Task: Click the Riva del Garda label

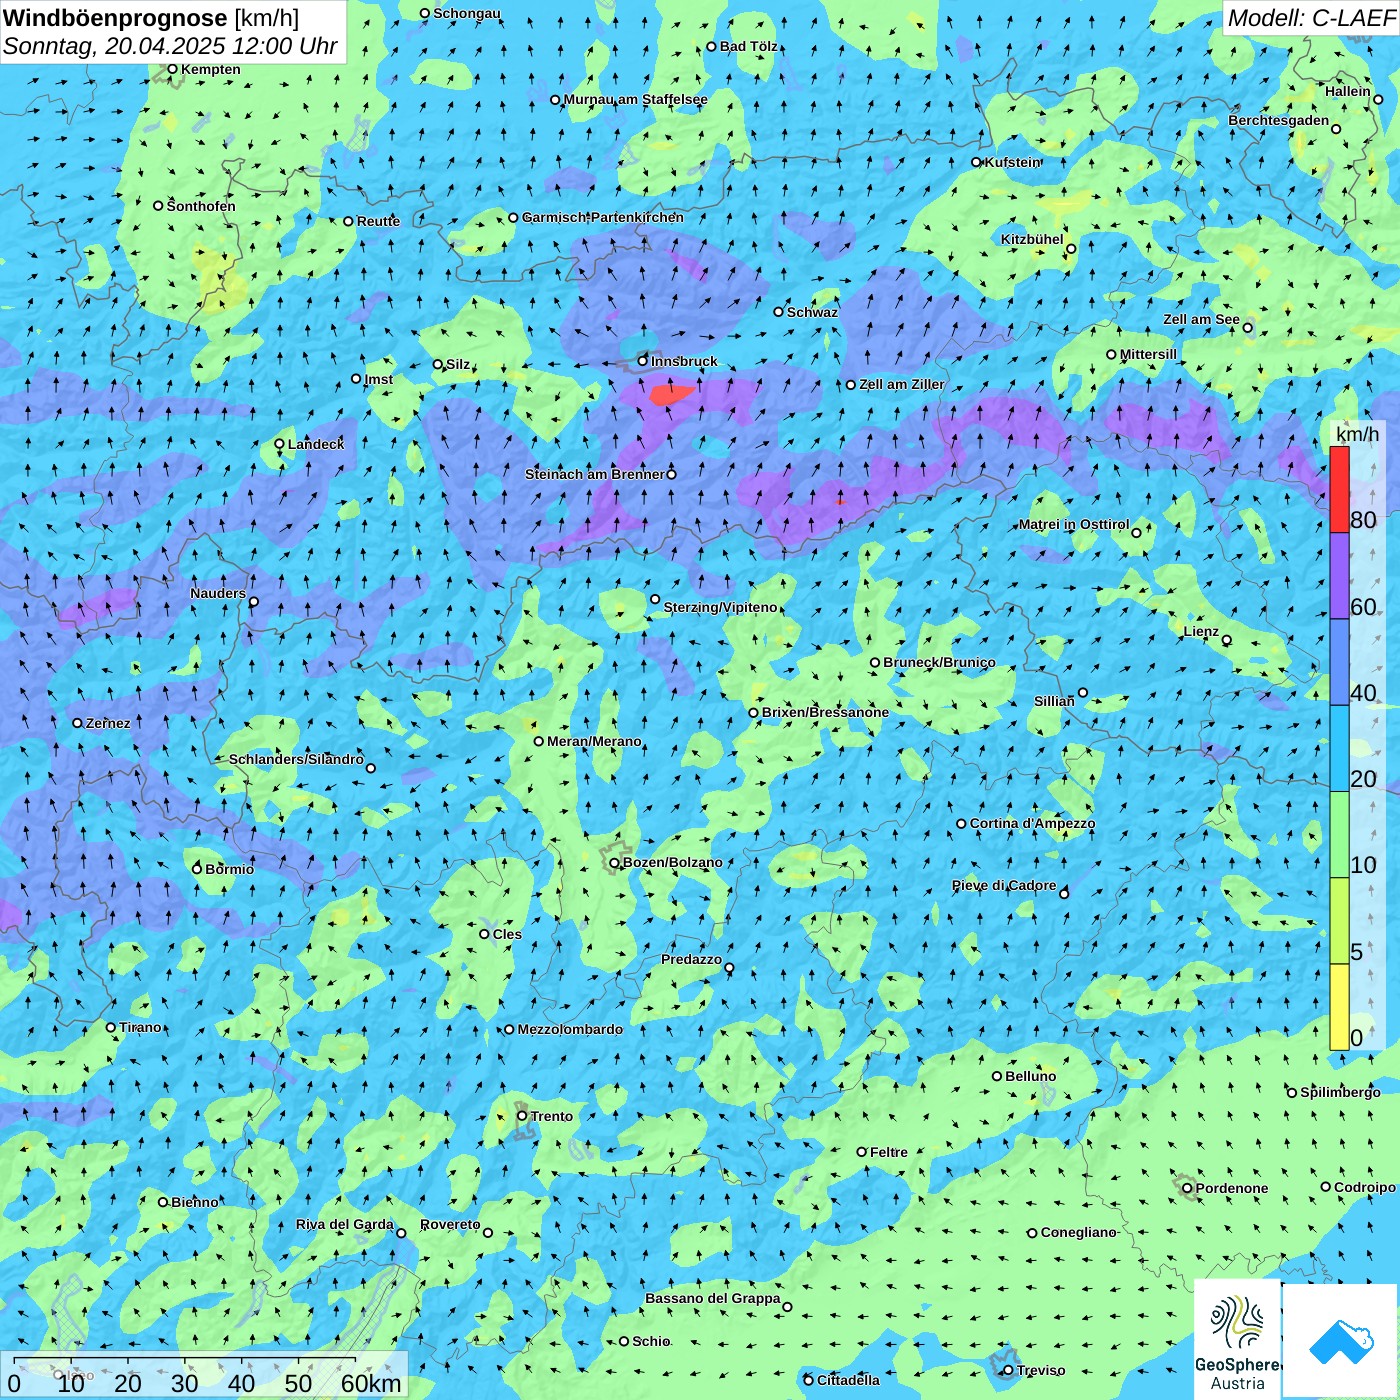Action: point(345,1224)
